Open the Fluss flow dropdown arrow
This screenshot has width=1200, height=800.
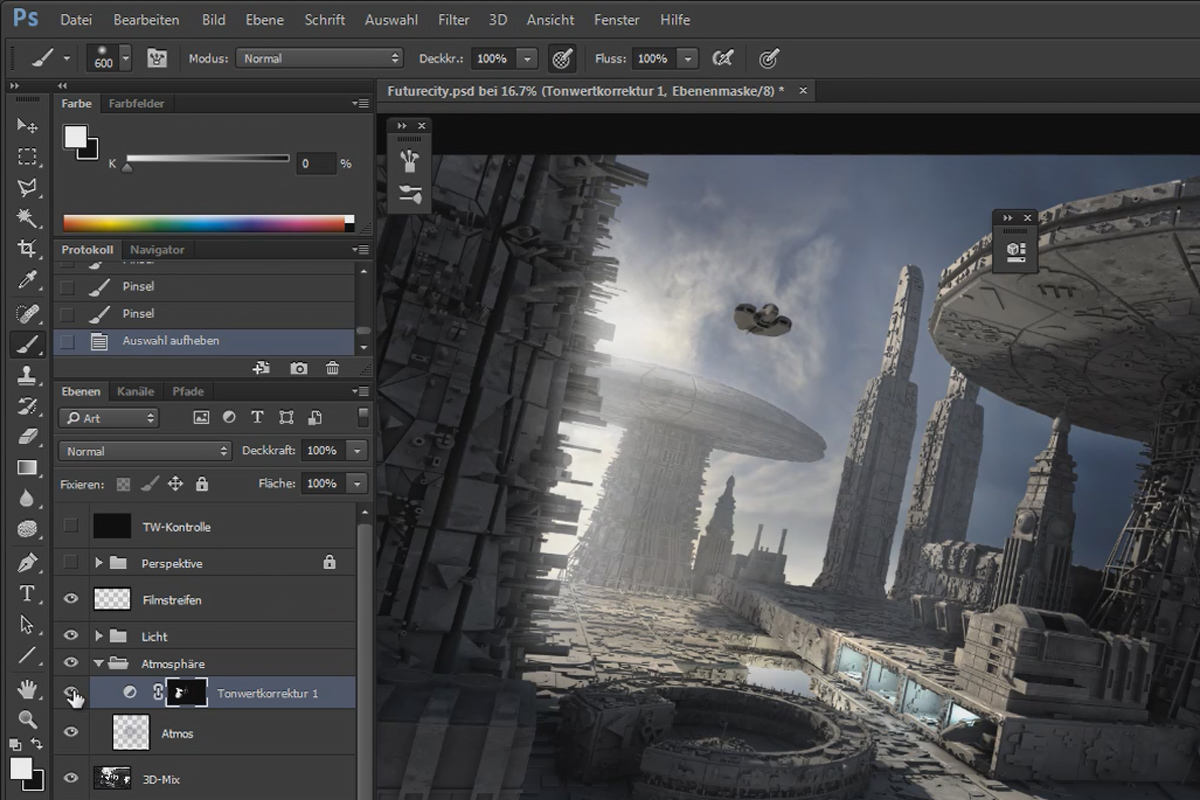coord(687,59)
